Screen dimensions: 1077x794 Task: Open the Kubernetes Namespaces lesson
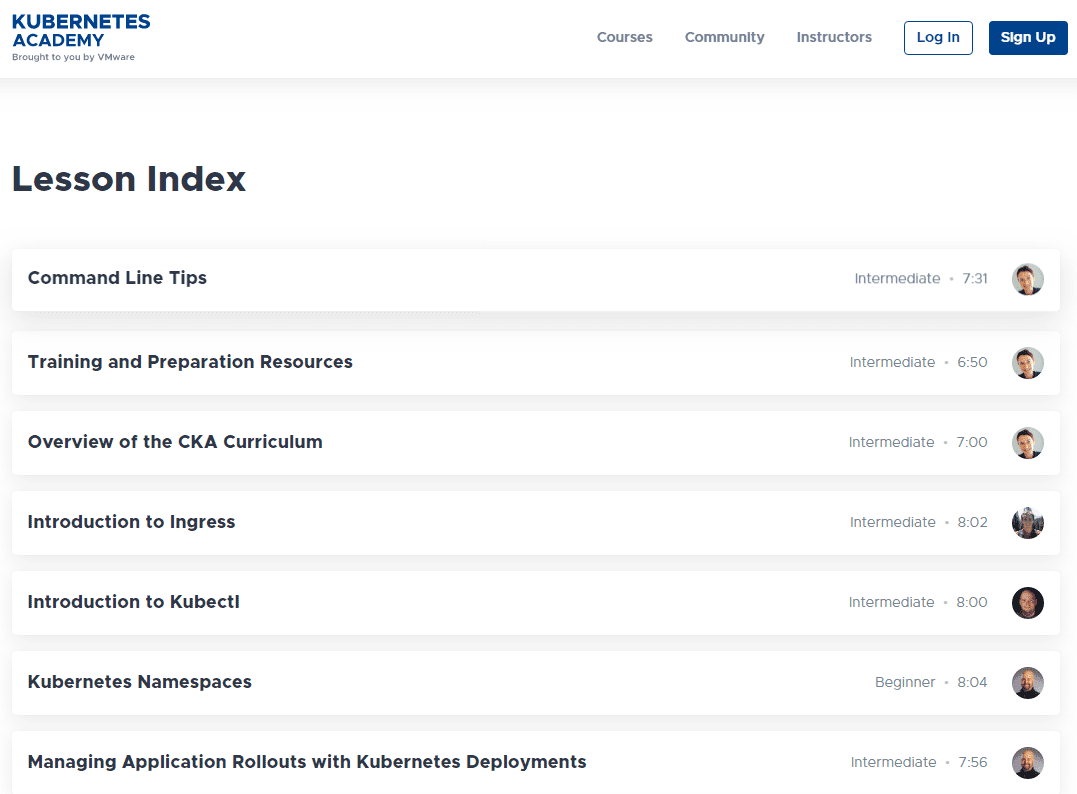pos(139,682)
